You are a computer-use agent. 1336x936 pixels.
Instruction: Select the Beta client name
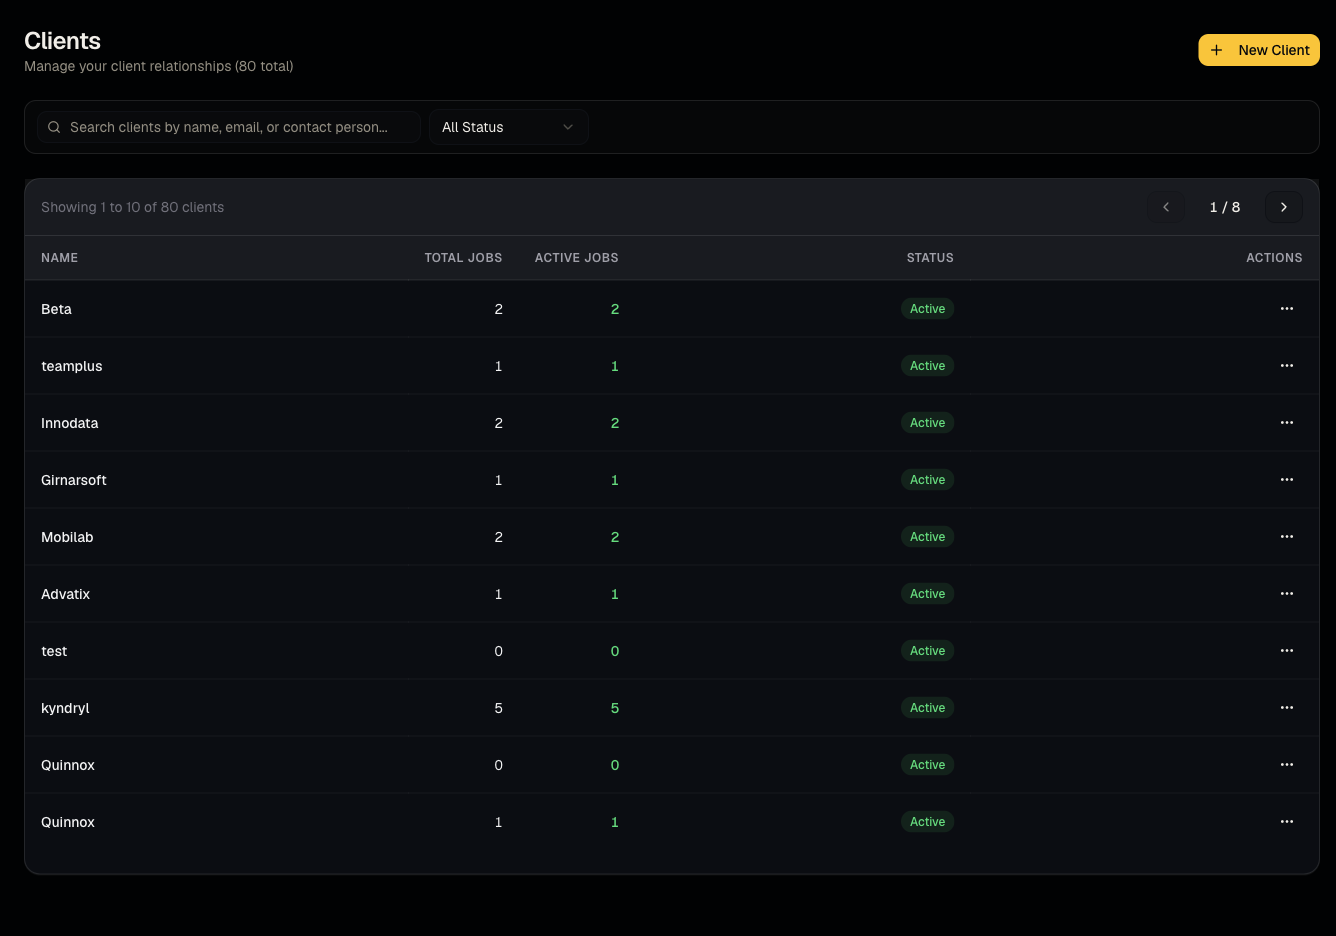tap(56, 309)
